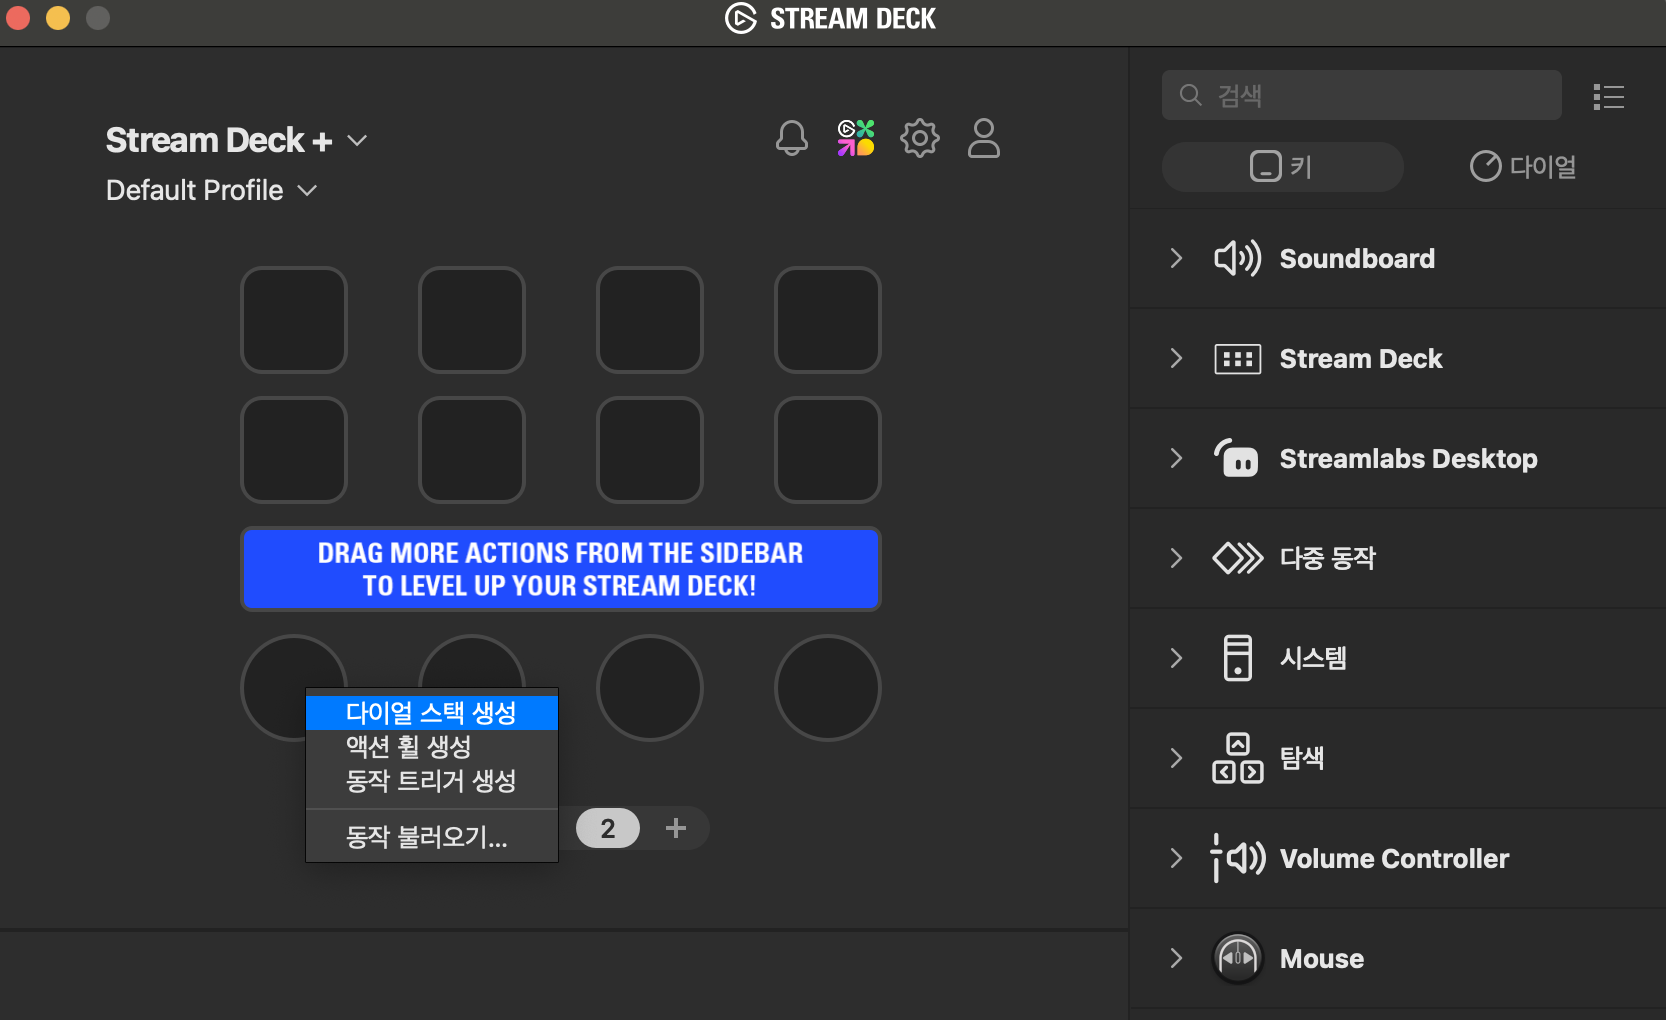1666x1020 pixels.
Task: Switch to the 다이얼 tab
Action: (1523, 166)
